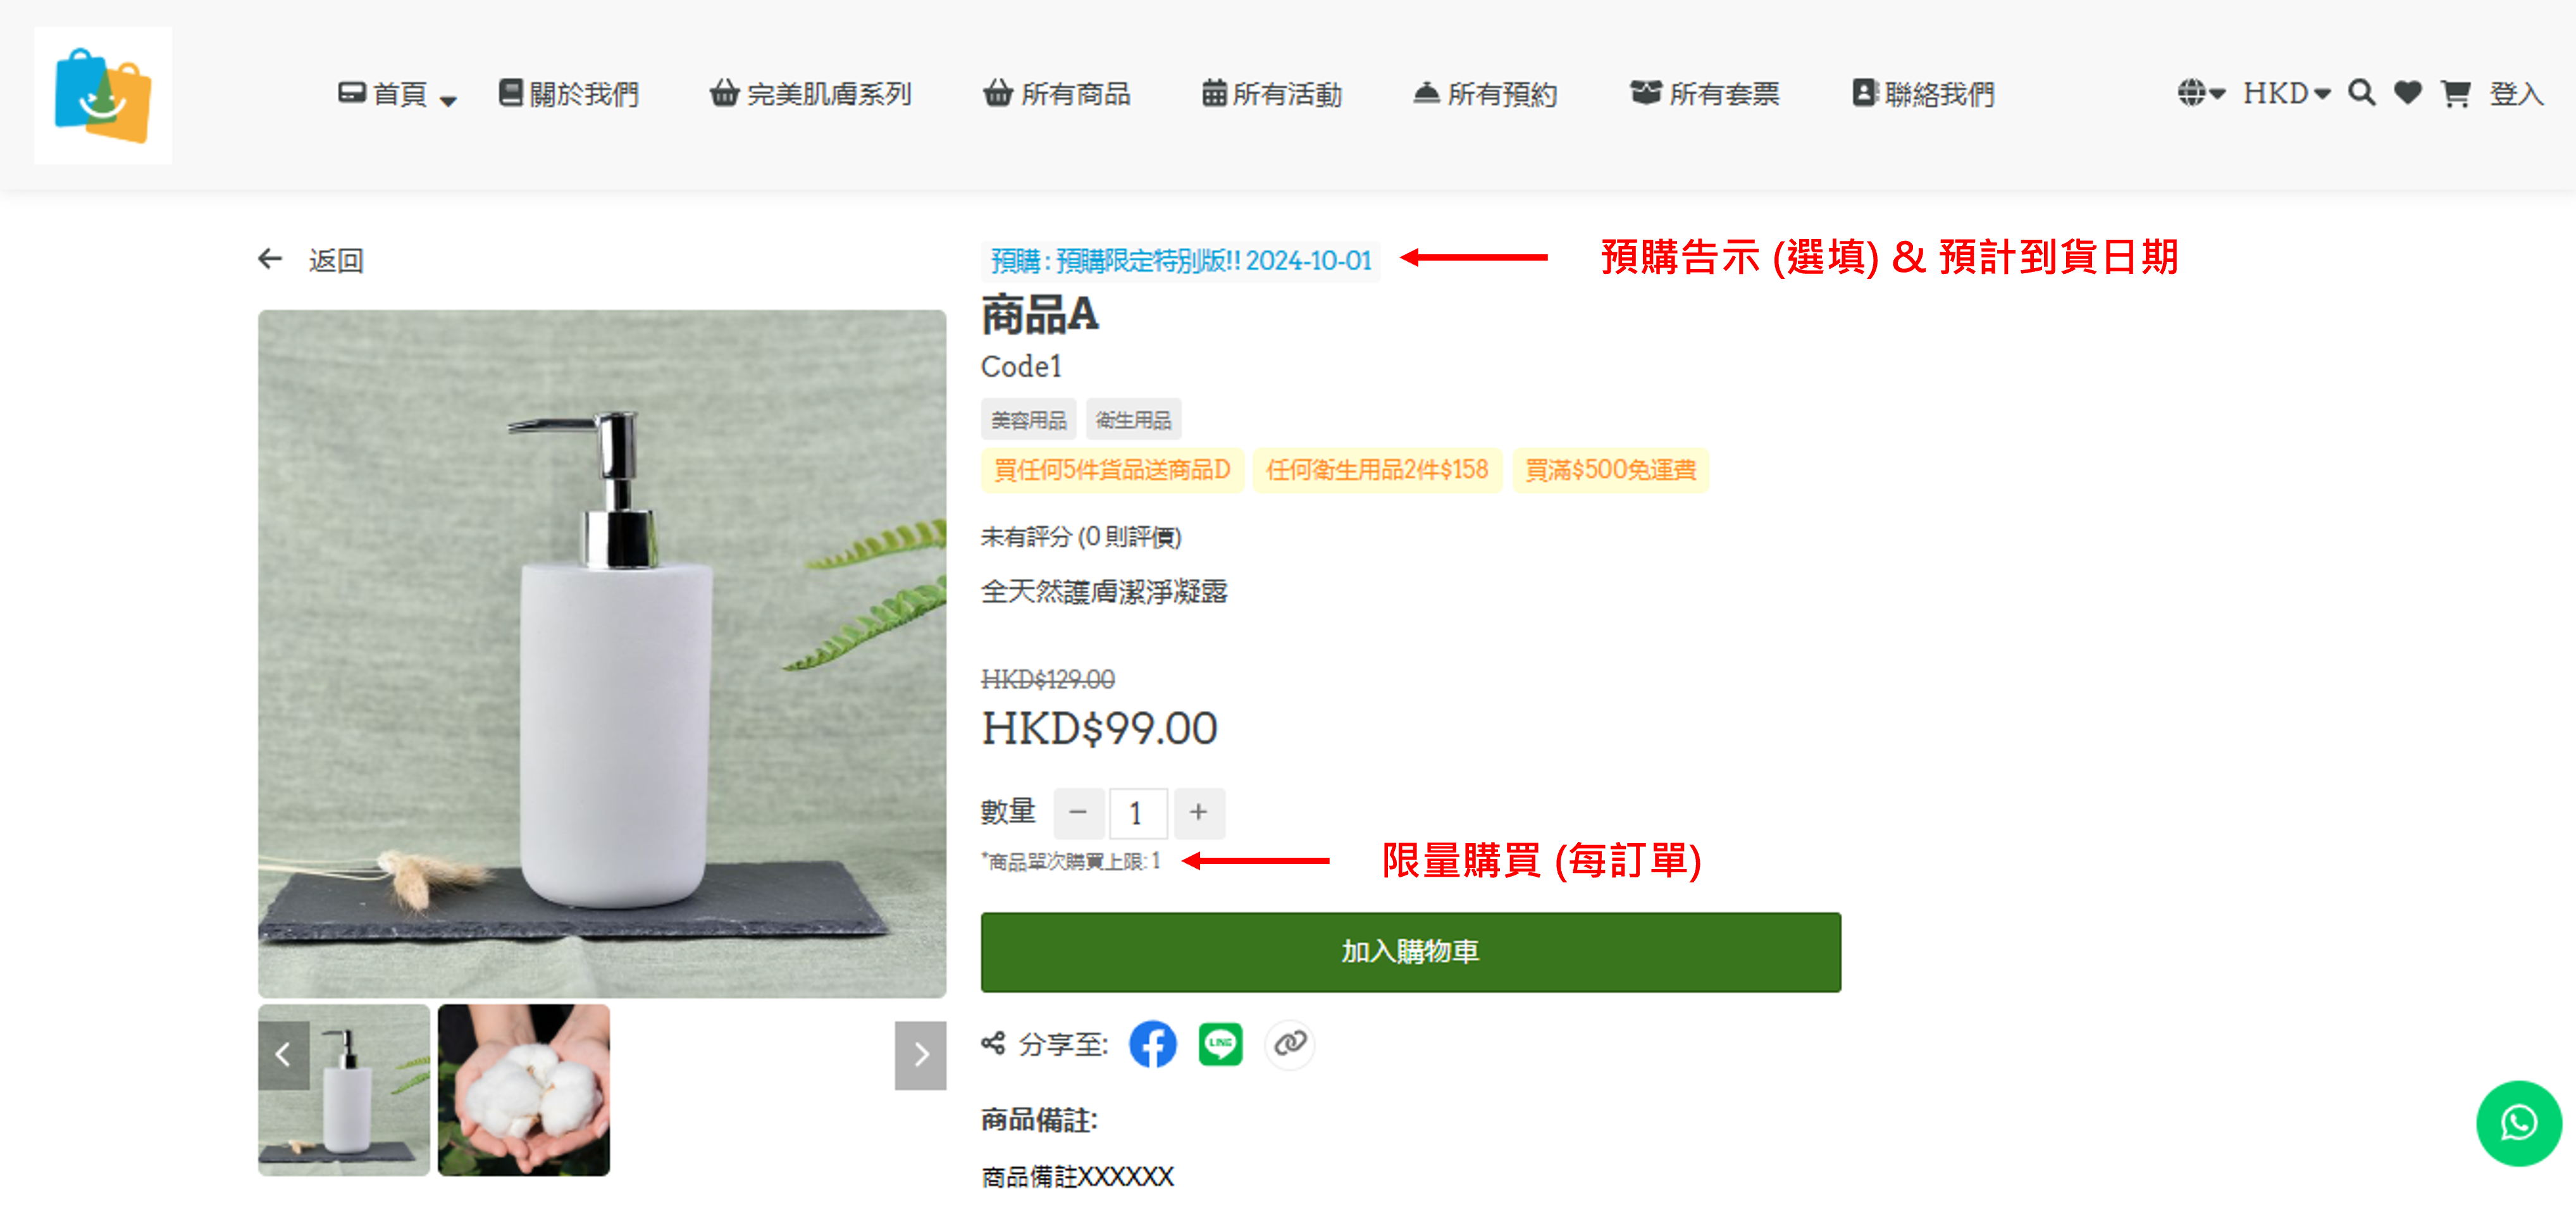2576x1205 pixels.
Task: Open WhatsApp chat bubble
Action: (x=2518, y=1123)
